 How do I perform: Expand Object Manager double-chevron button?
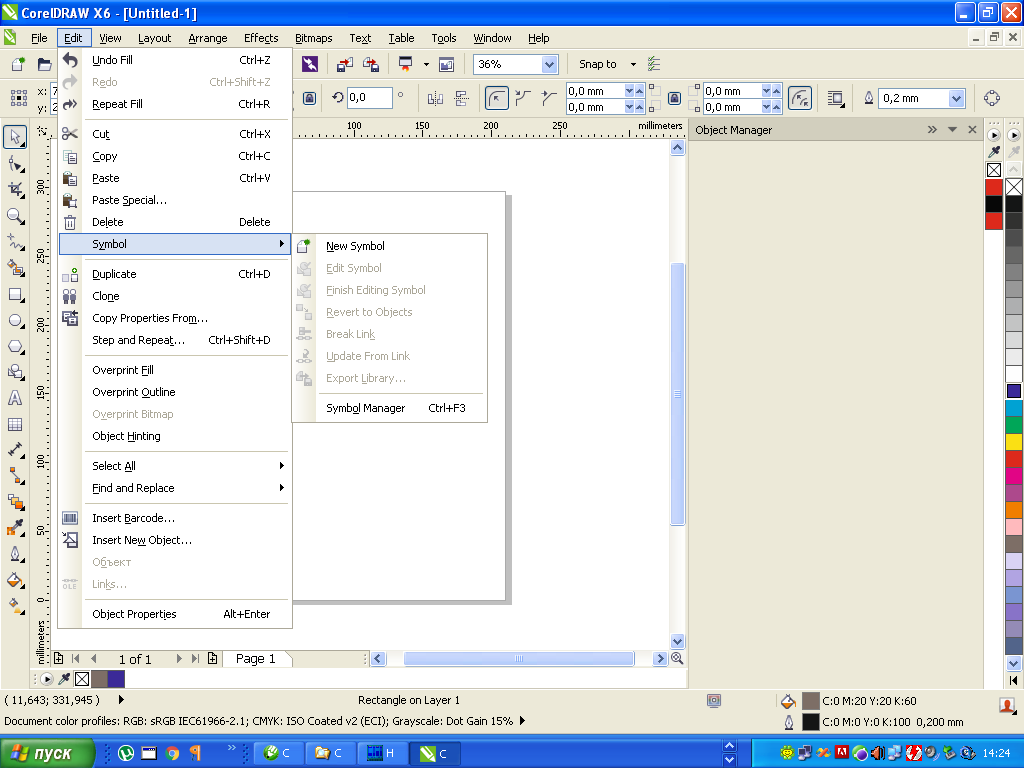coord(932,129)
